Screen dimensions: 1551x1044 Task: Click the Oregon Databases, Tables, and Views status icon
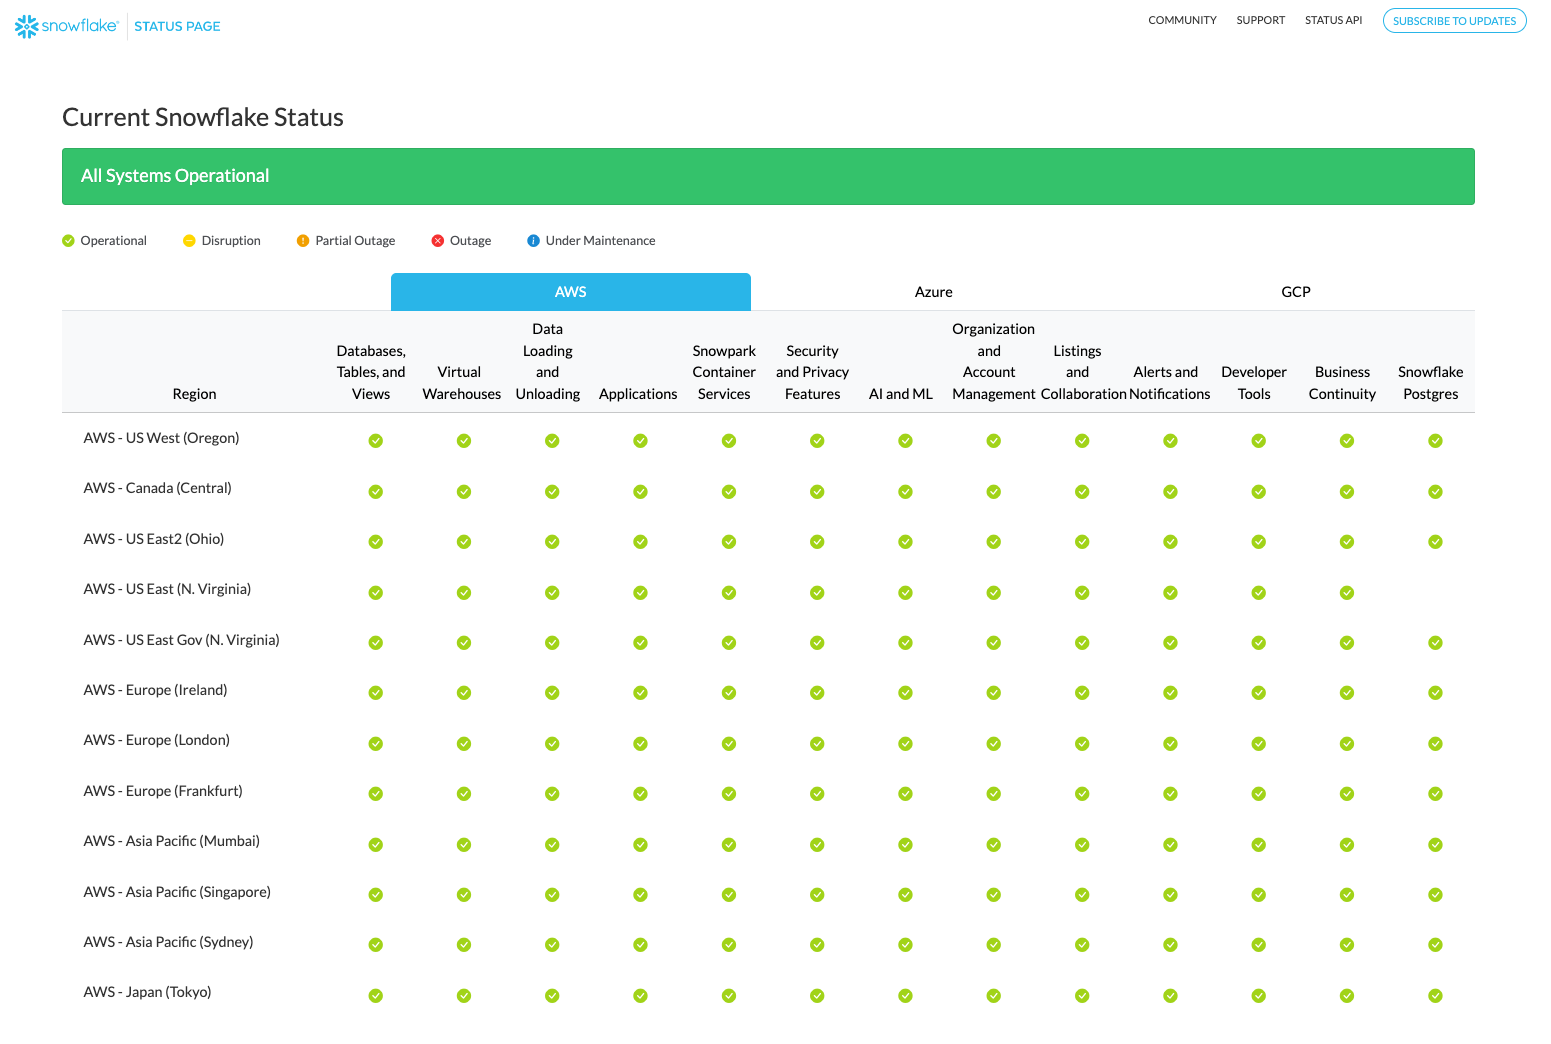(x=376, y=441)
